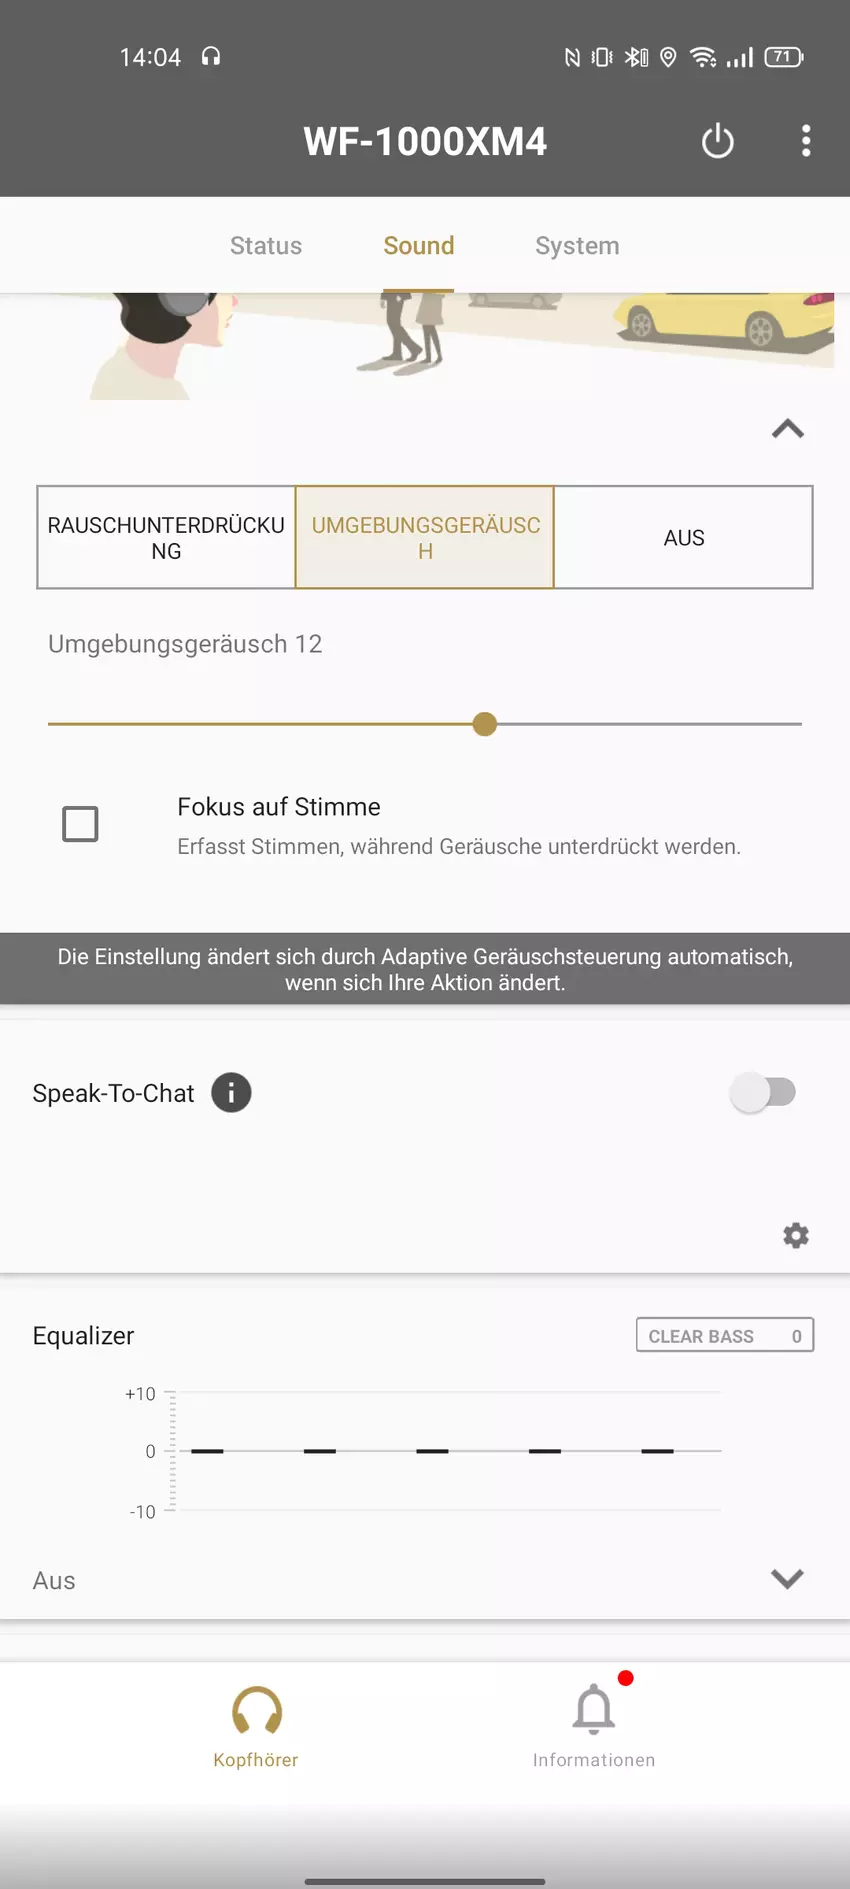Switch to the System tab
Screen dimensions: 850x1889
pyautogui.click(x=577, y=246)
